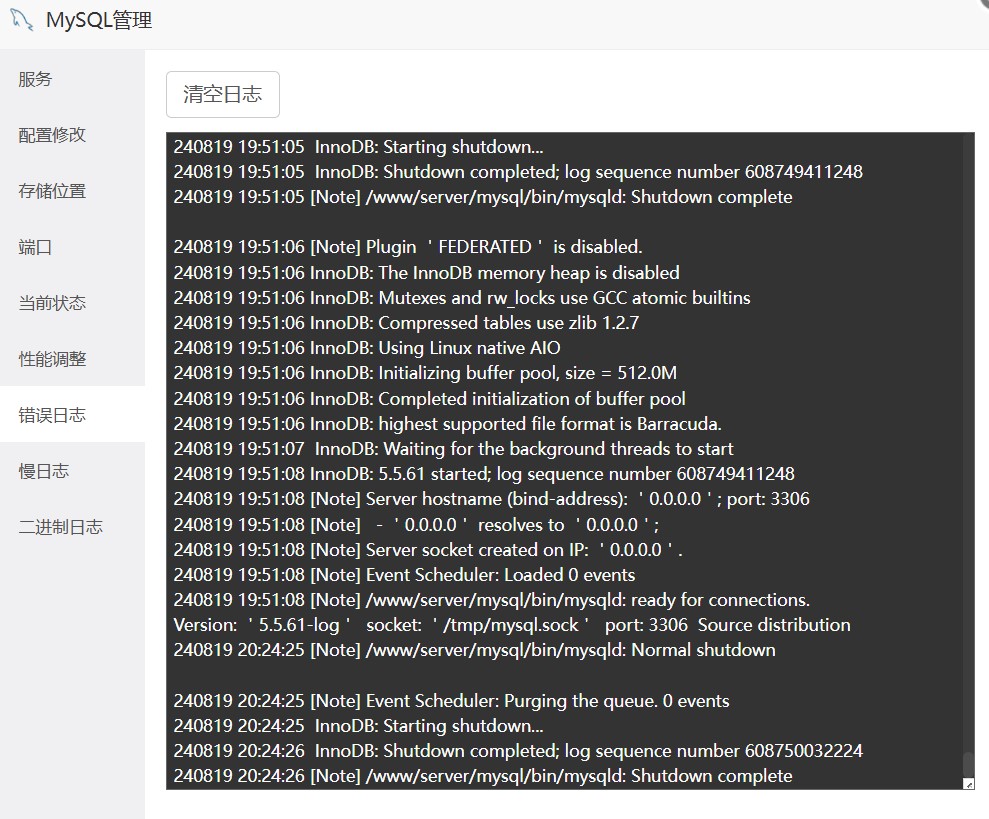Click log line '19:51:05 Shutdown completed; log sequence number 608749411248'
989x819 pixels.
coord(518,172)
